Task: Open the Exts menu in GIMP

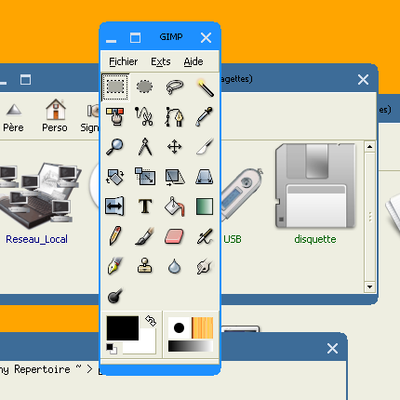Action: coord(161,62)
